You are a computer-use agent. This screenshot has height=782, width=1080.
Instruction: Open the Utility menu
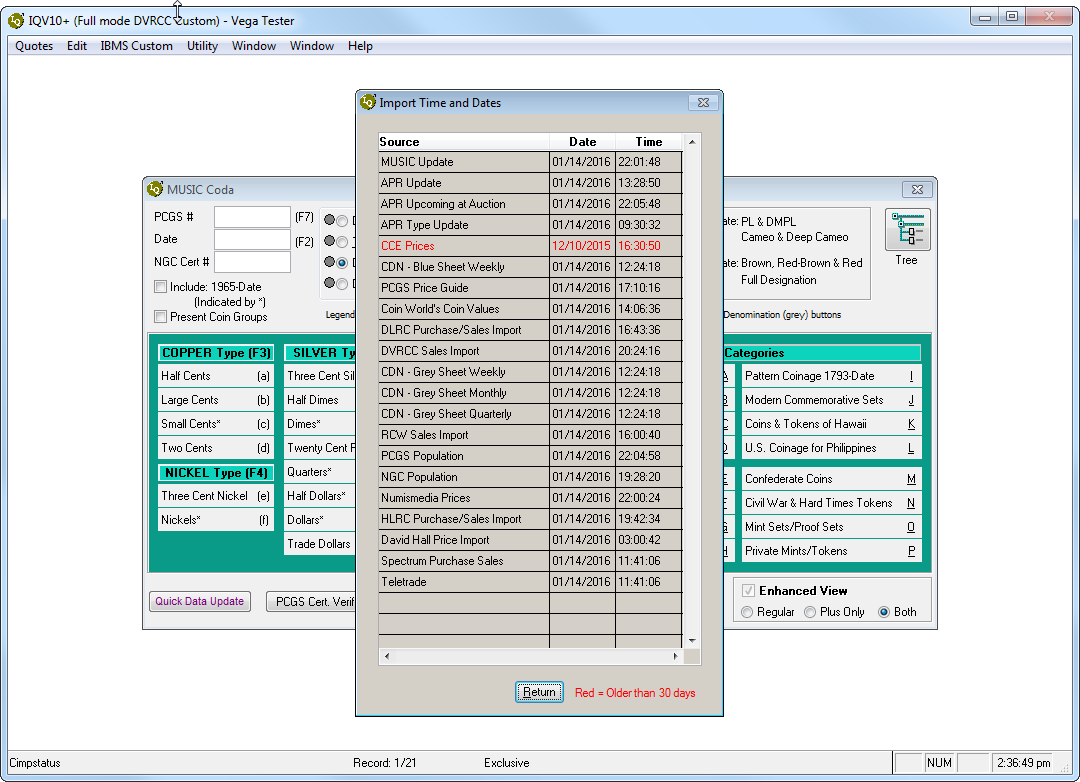[x=202, y=46]
